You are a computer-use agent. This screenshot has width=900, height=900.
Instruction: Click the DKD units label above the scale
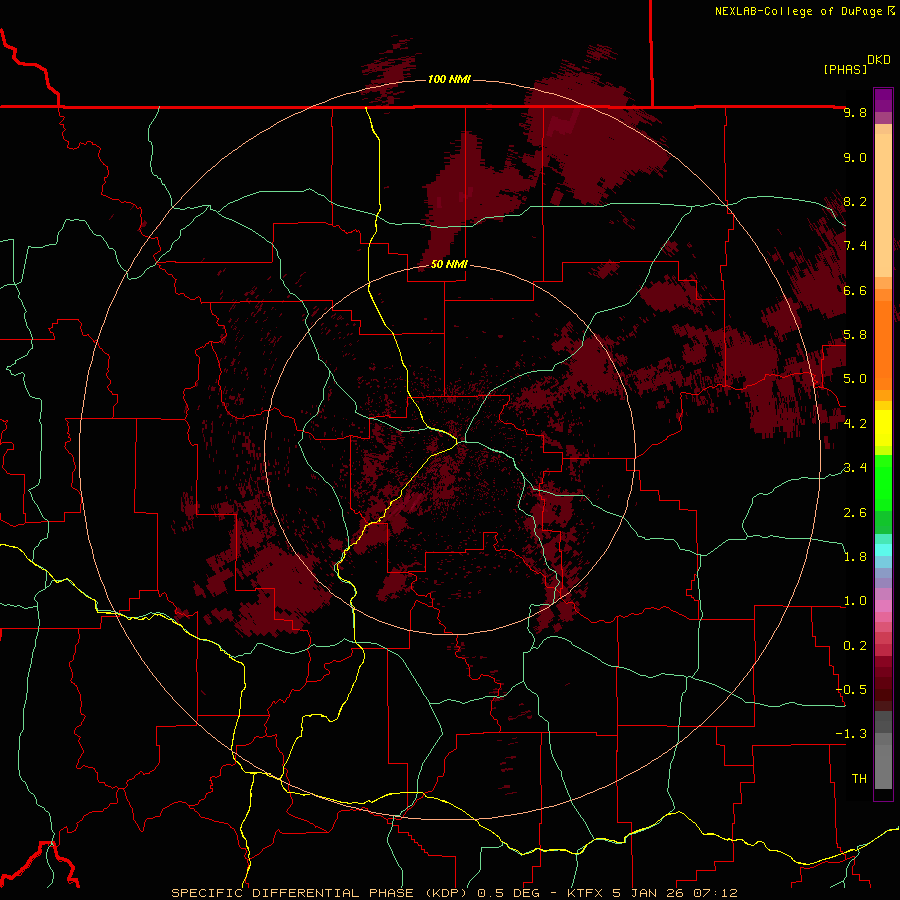pos(878,60)
